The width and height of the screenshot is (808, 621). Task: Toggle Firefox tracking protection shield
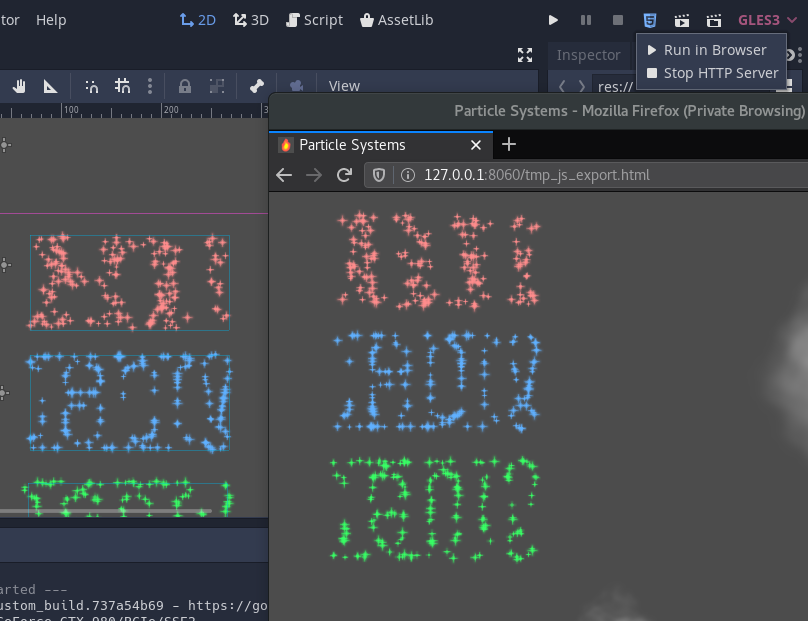[x=380, y=174]
